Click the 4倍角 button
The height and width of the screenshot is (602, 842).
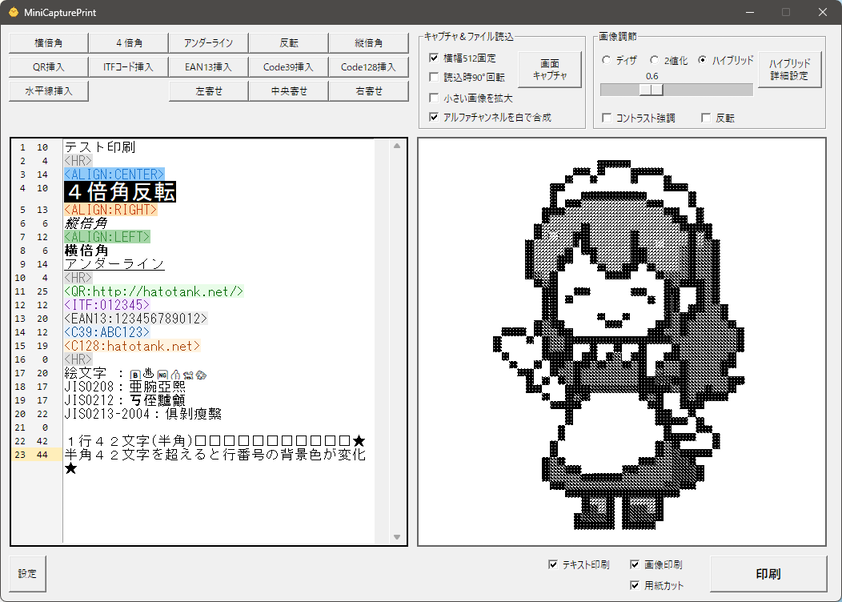tap(128, 43)
